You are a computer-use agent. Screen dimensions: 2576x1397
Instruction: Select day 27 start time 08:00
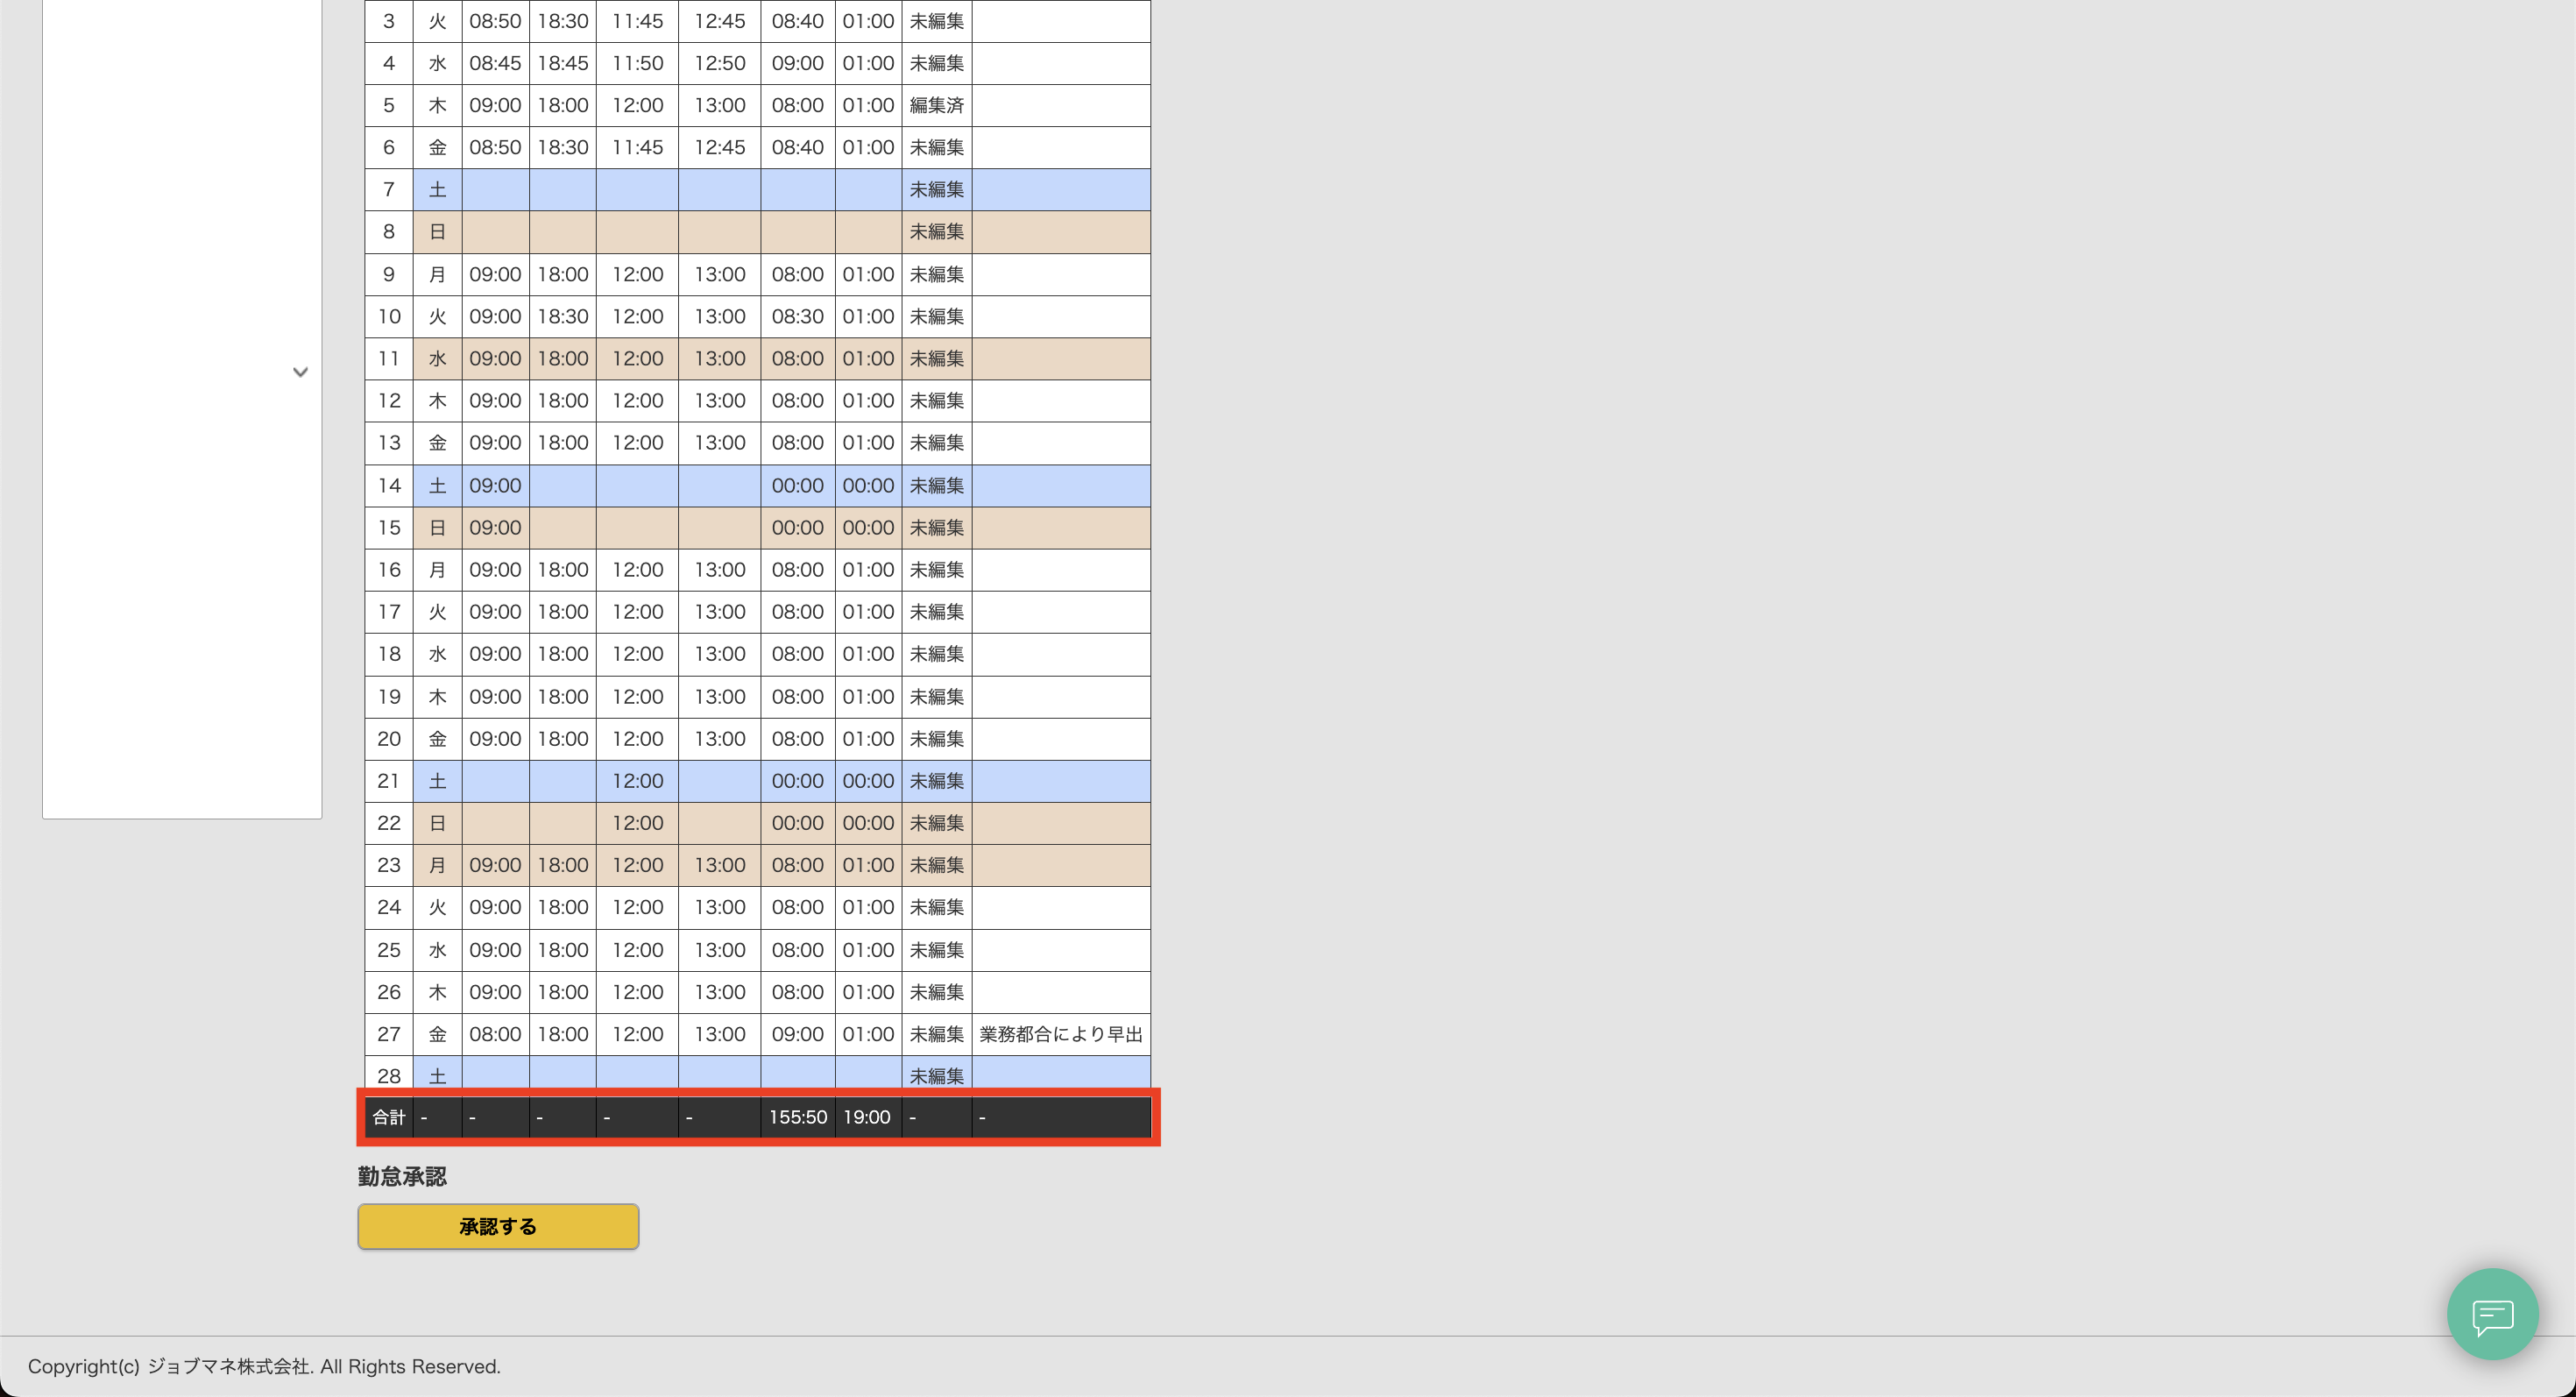pos(495,1034)
